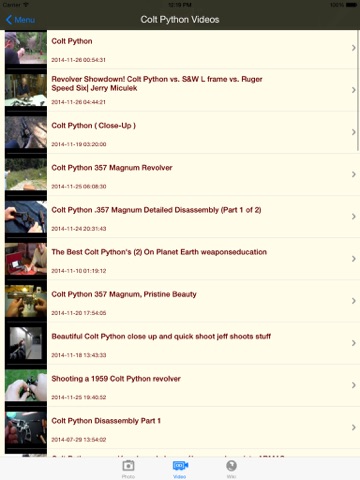
Task: Click the Colt Python Videos header title
Action: coord(180,20)
